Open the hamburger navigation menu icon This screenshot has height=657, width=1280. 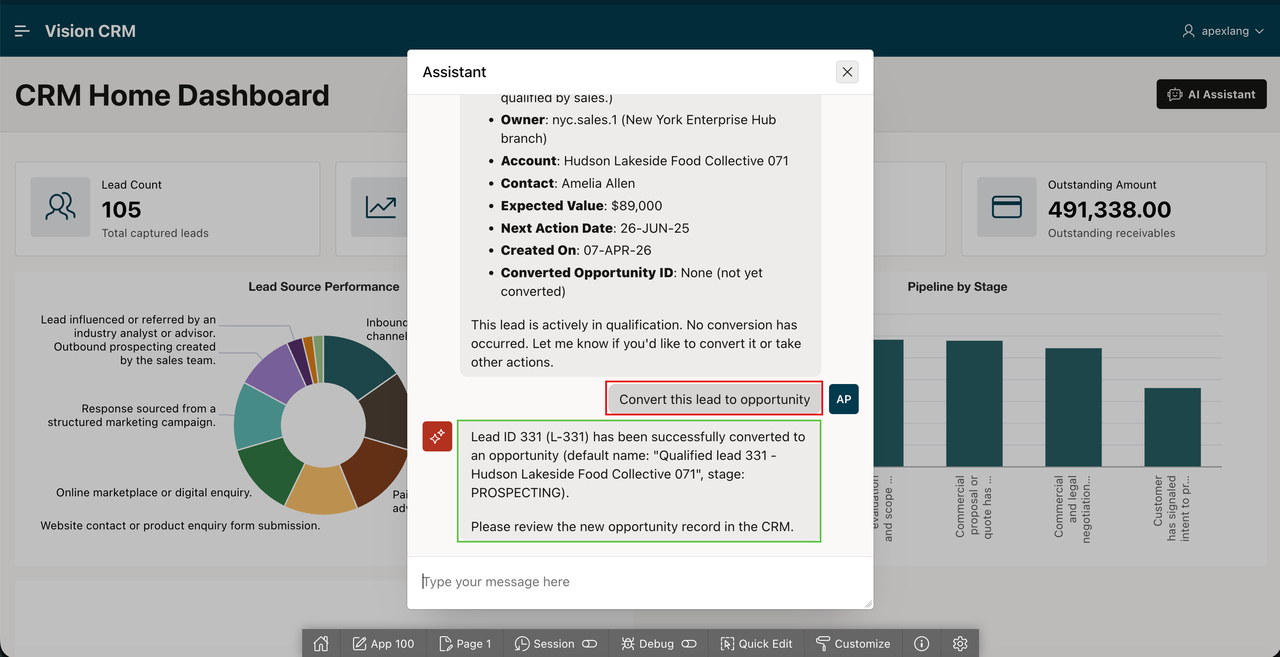22,31
